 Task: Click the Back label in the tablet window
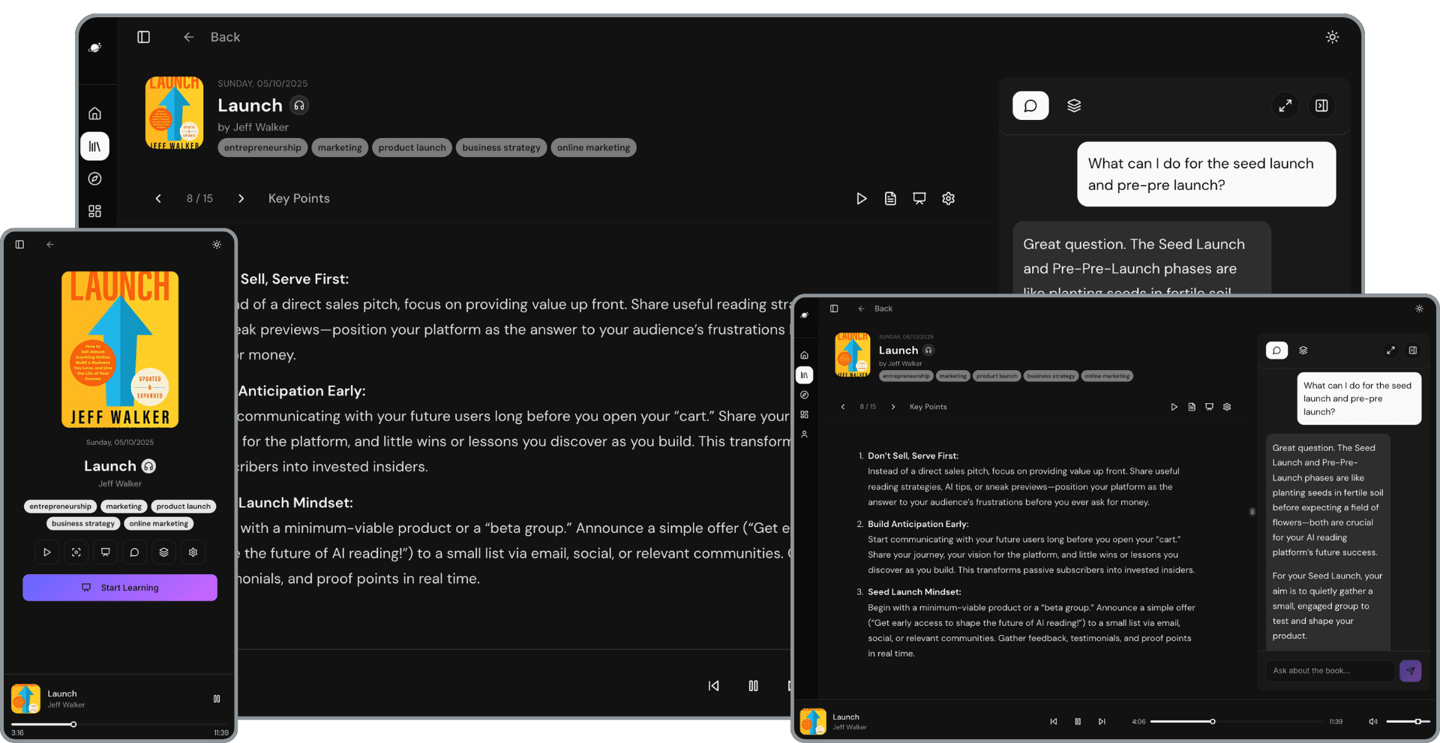(884, 309)
